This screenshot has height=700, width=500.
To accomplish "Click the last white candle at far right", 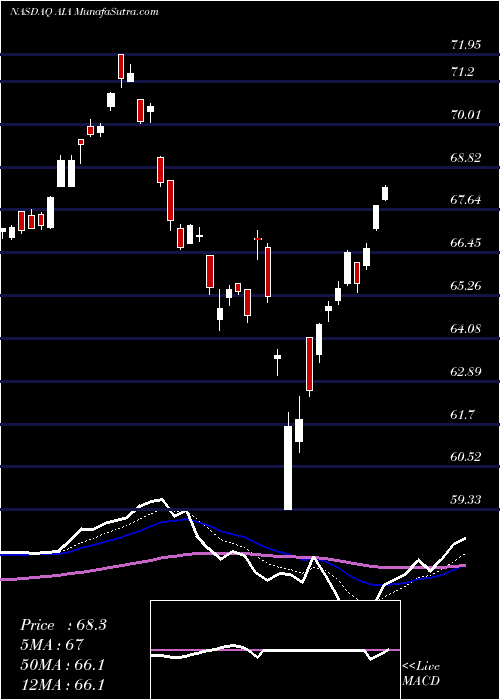I will point(385,194).
